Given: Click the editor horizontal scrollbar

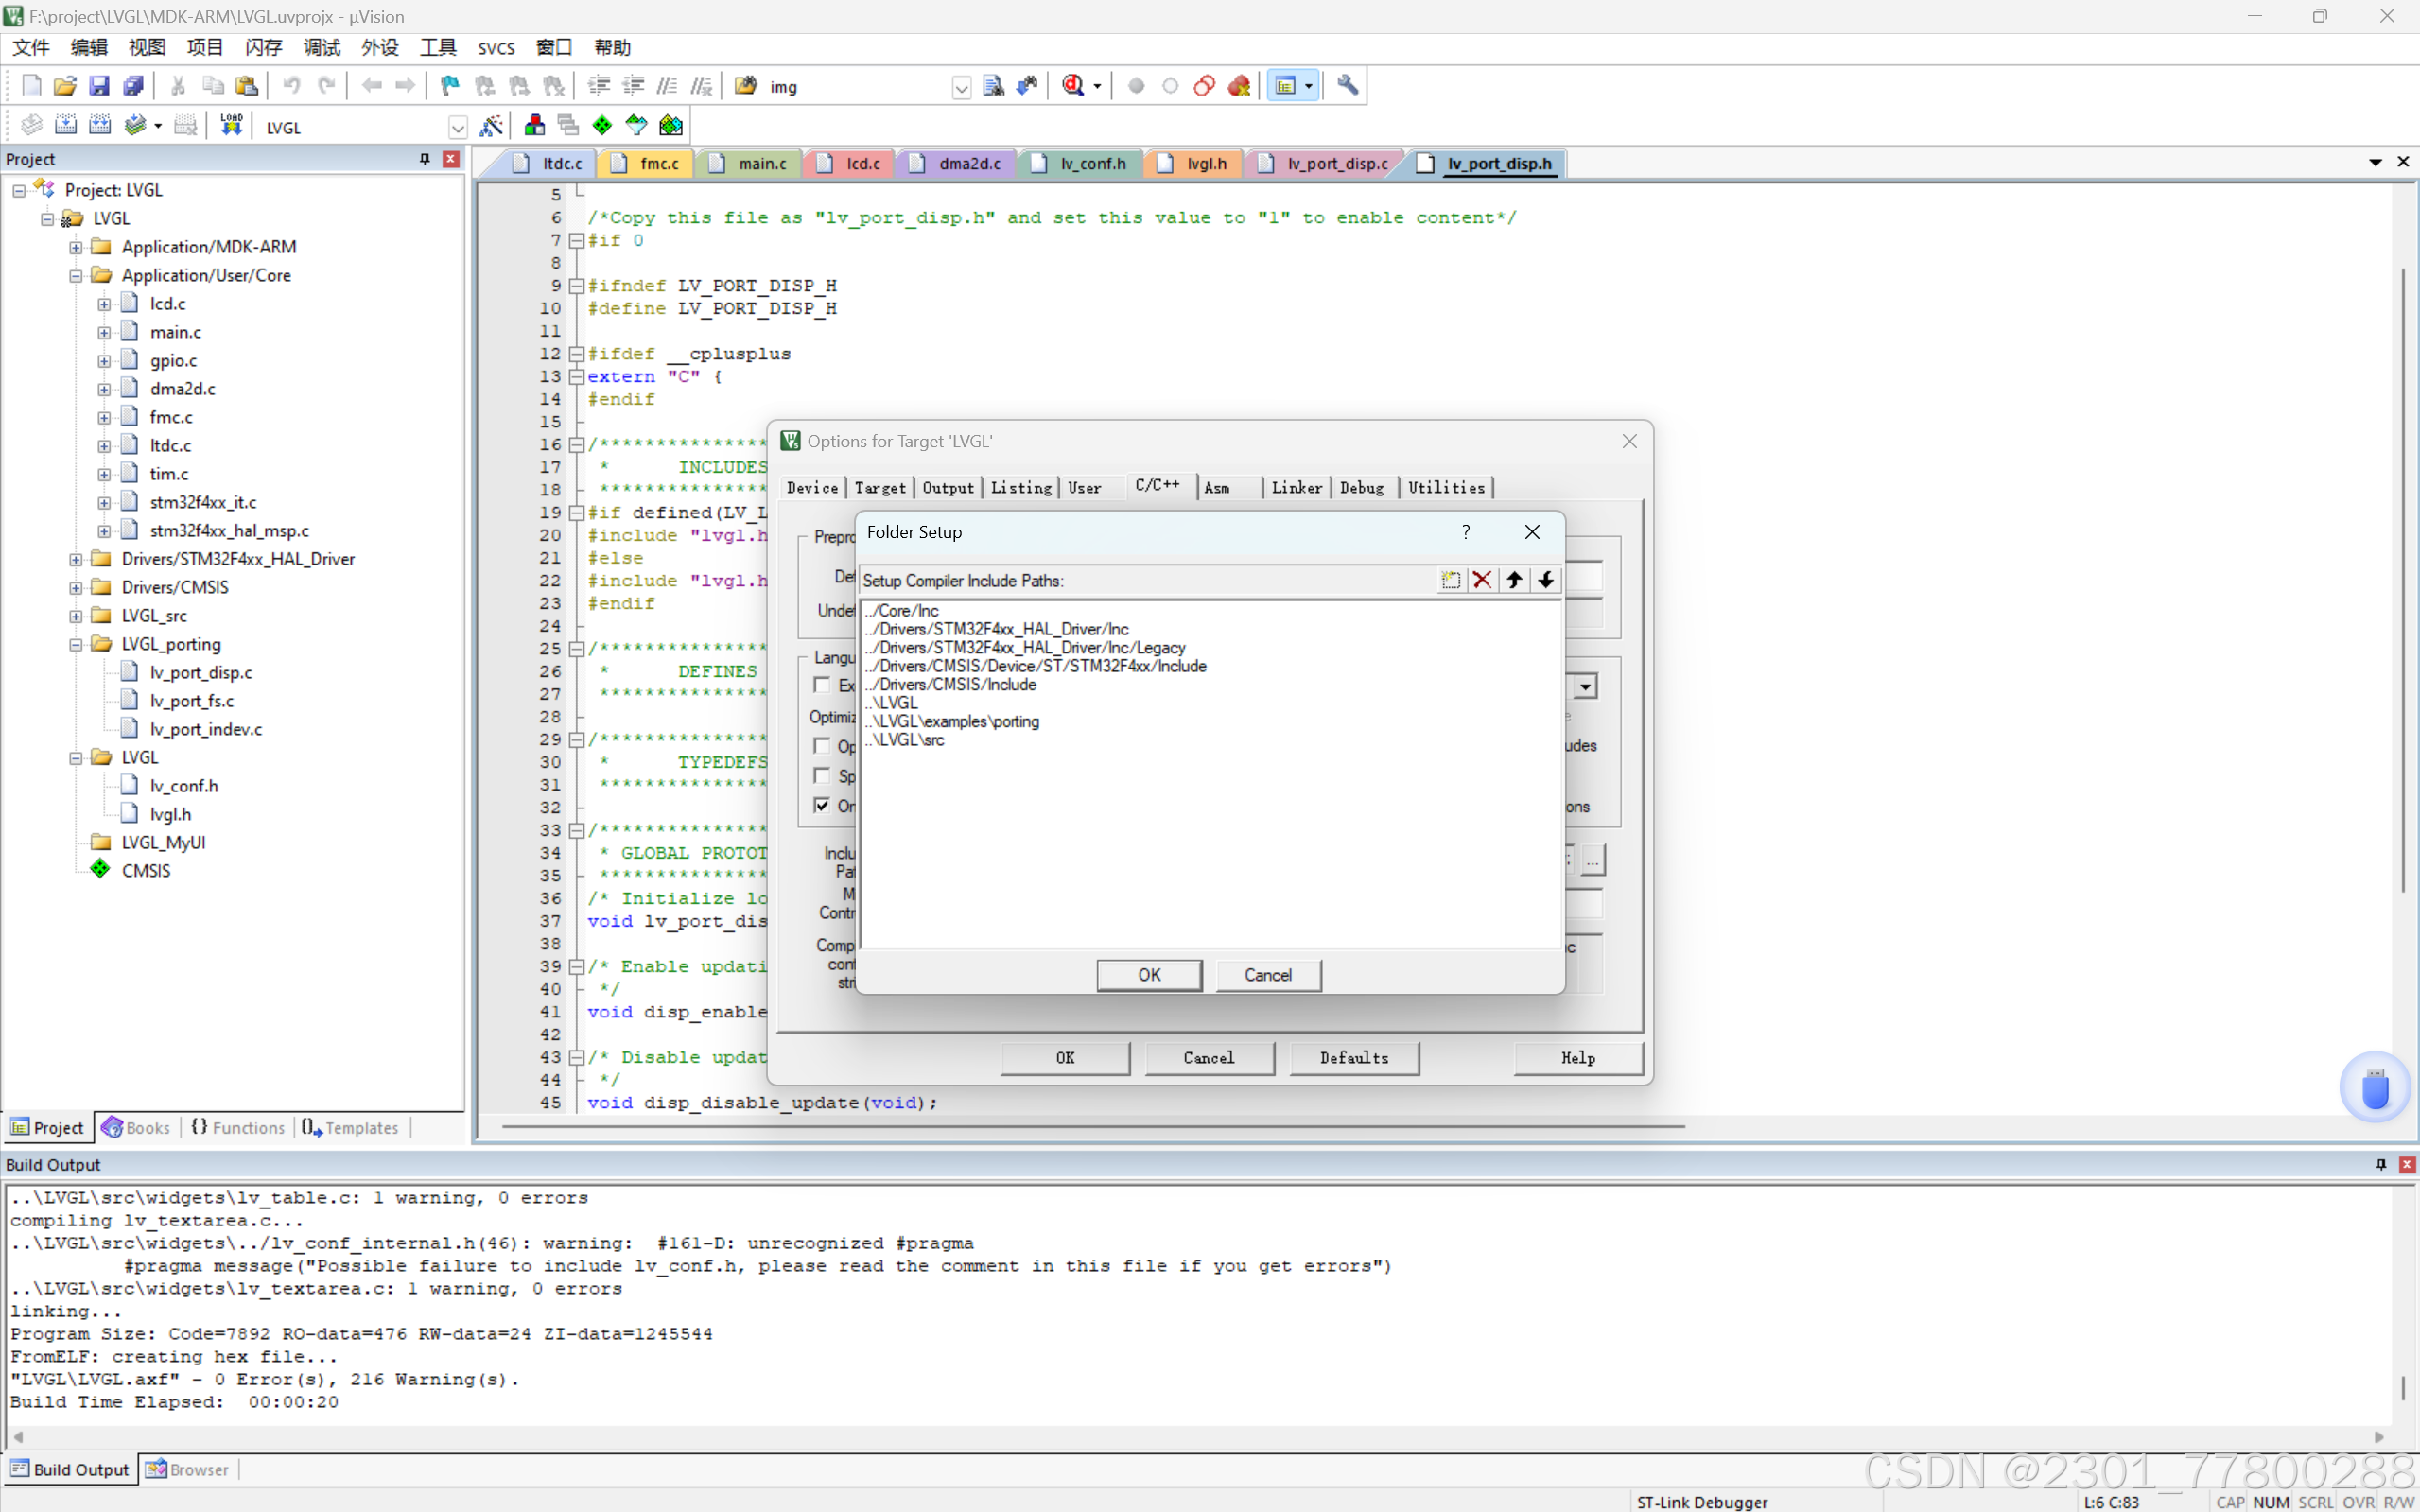Looking at the screenshot, I should 1092,1127.
